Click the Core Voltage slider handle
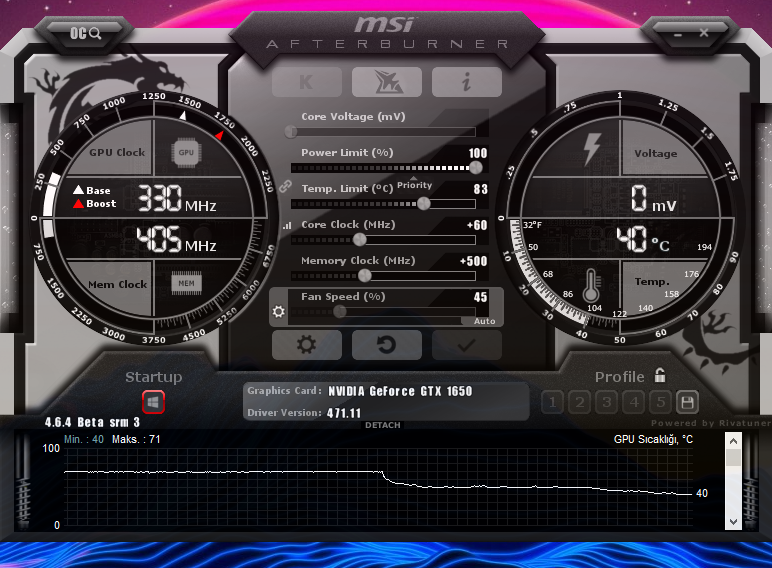The height and width of the screenshot is (568, 772). 291,131
